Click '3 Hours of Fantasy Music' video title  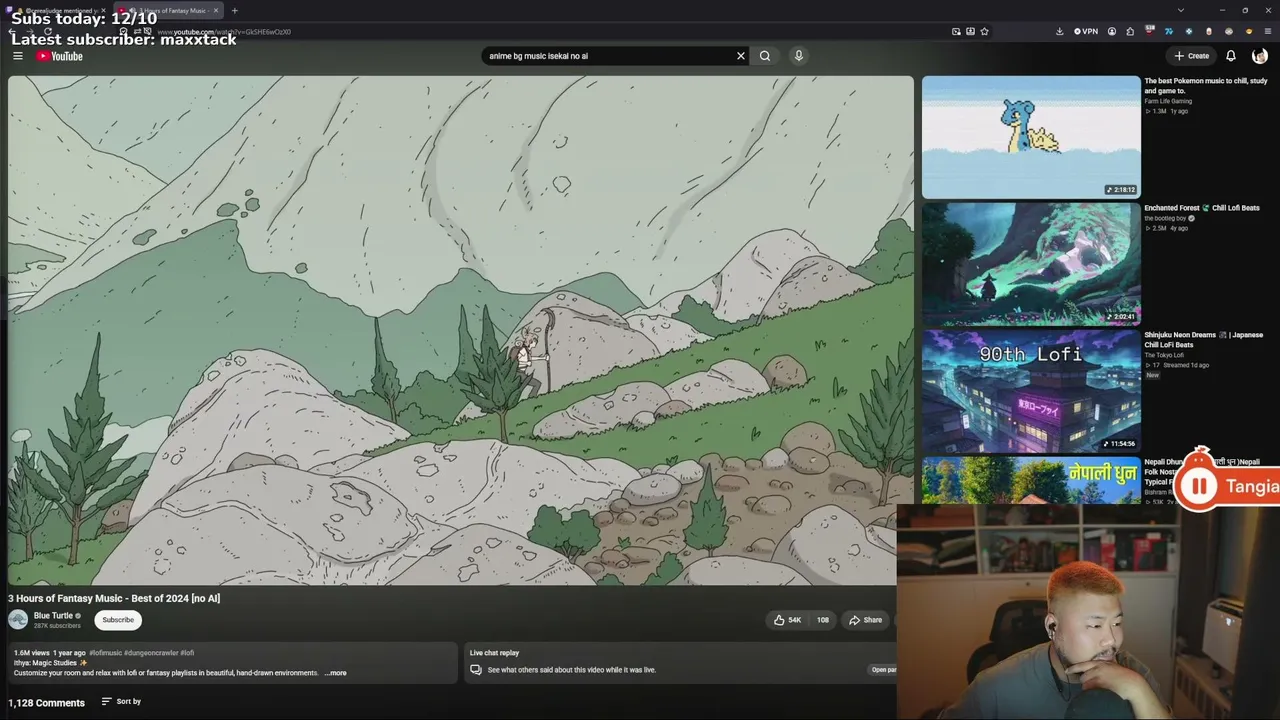click(114, 598)
